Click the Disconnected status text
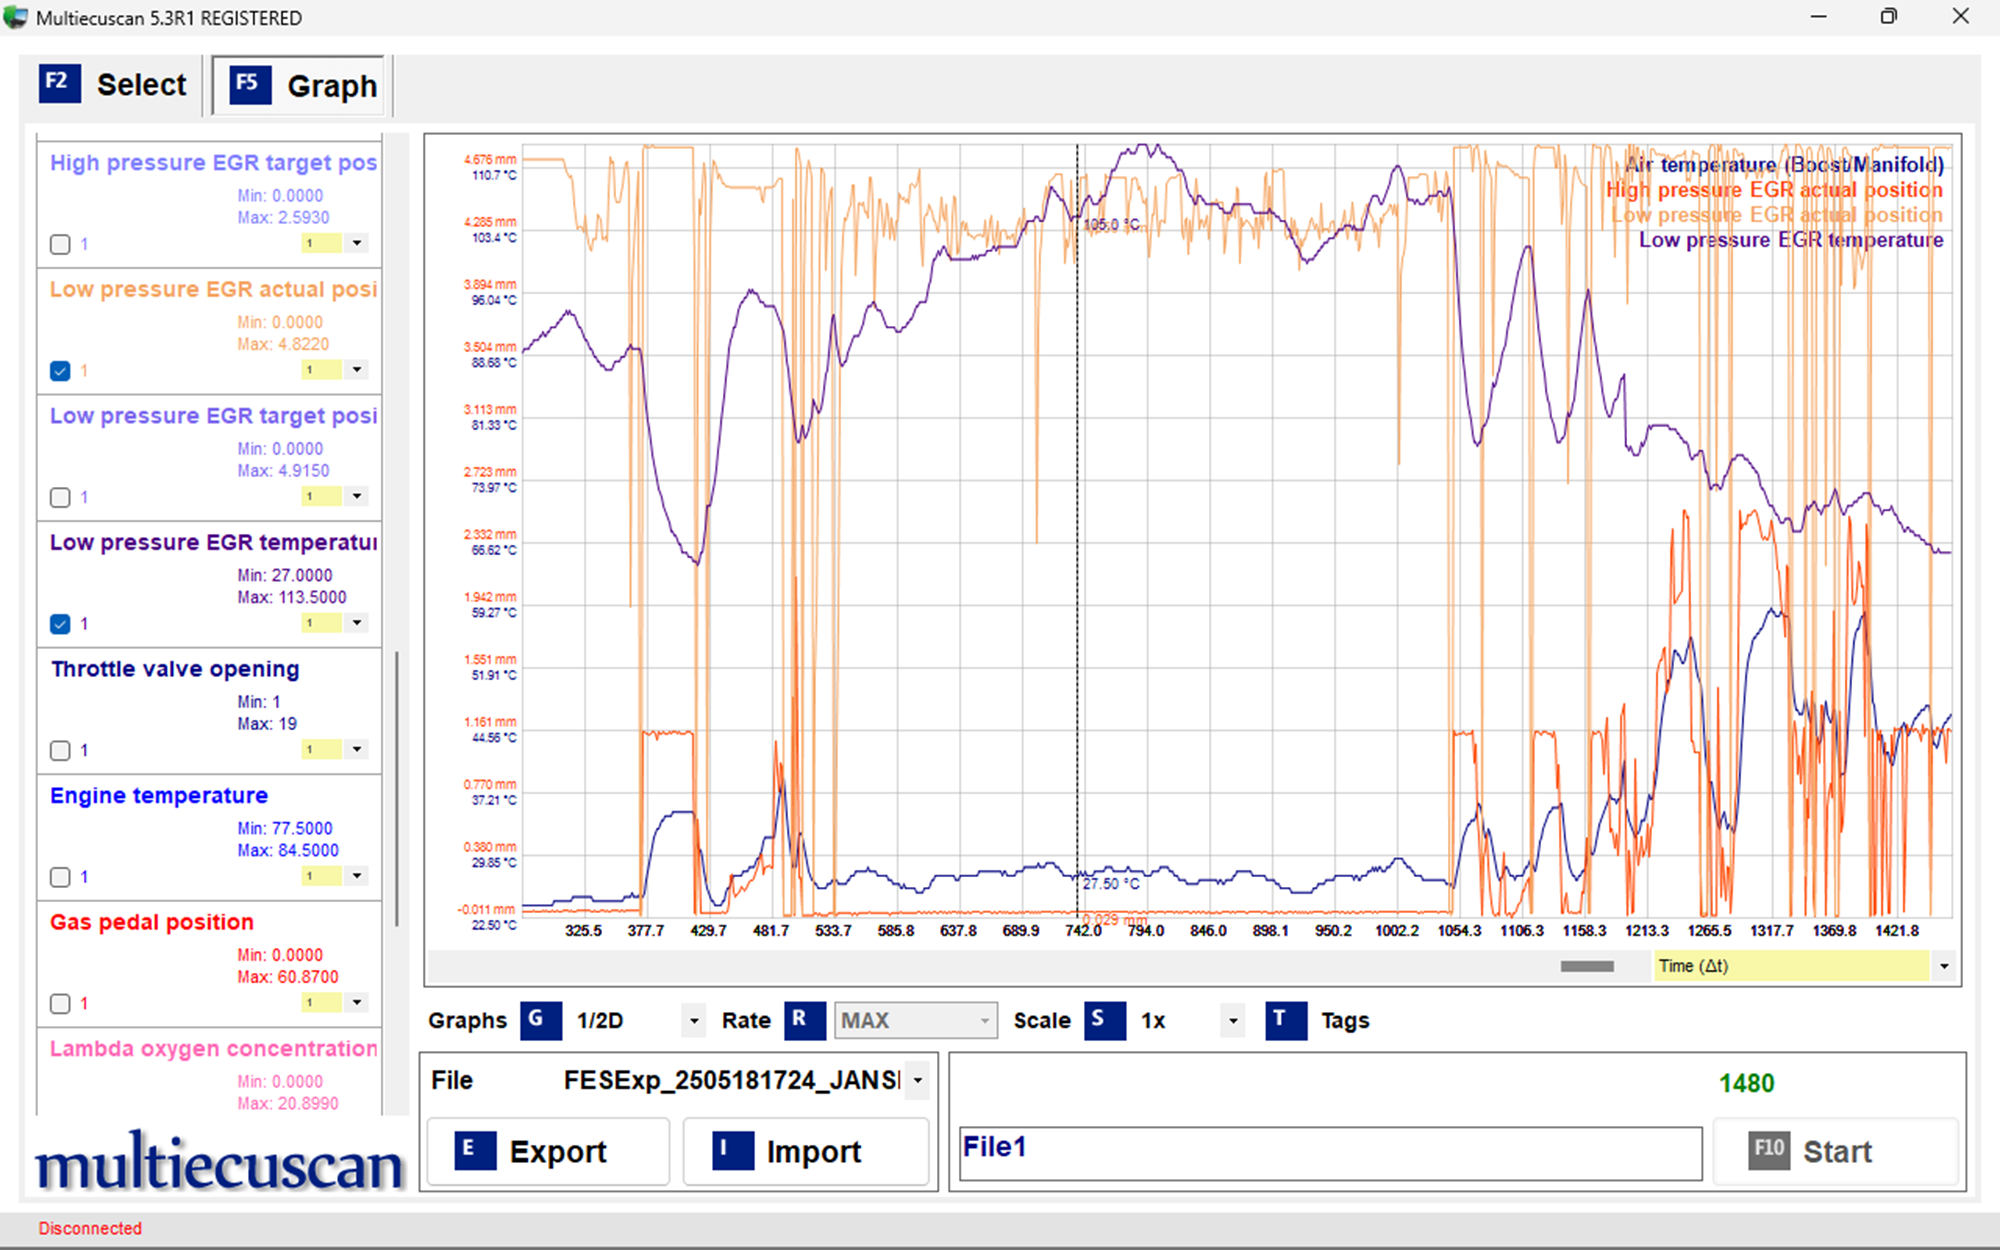This screenshot has height=1250, width=2000. point(90,1228)
